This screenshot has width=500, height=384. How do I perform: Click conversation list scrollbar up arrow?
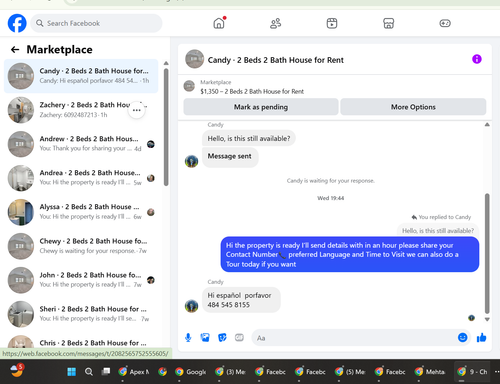coord(166,63)
